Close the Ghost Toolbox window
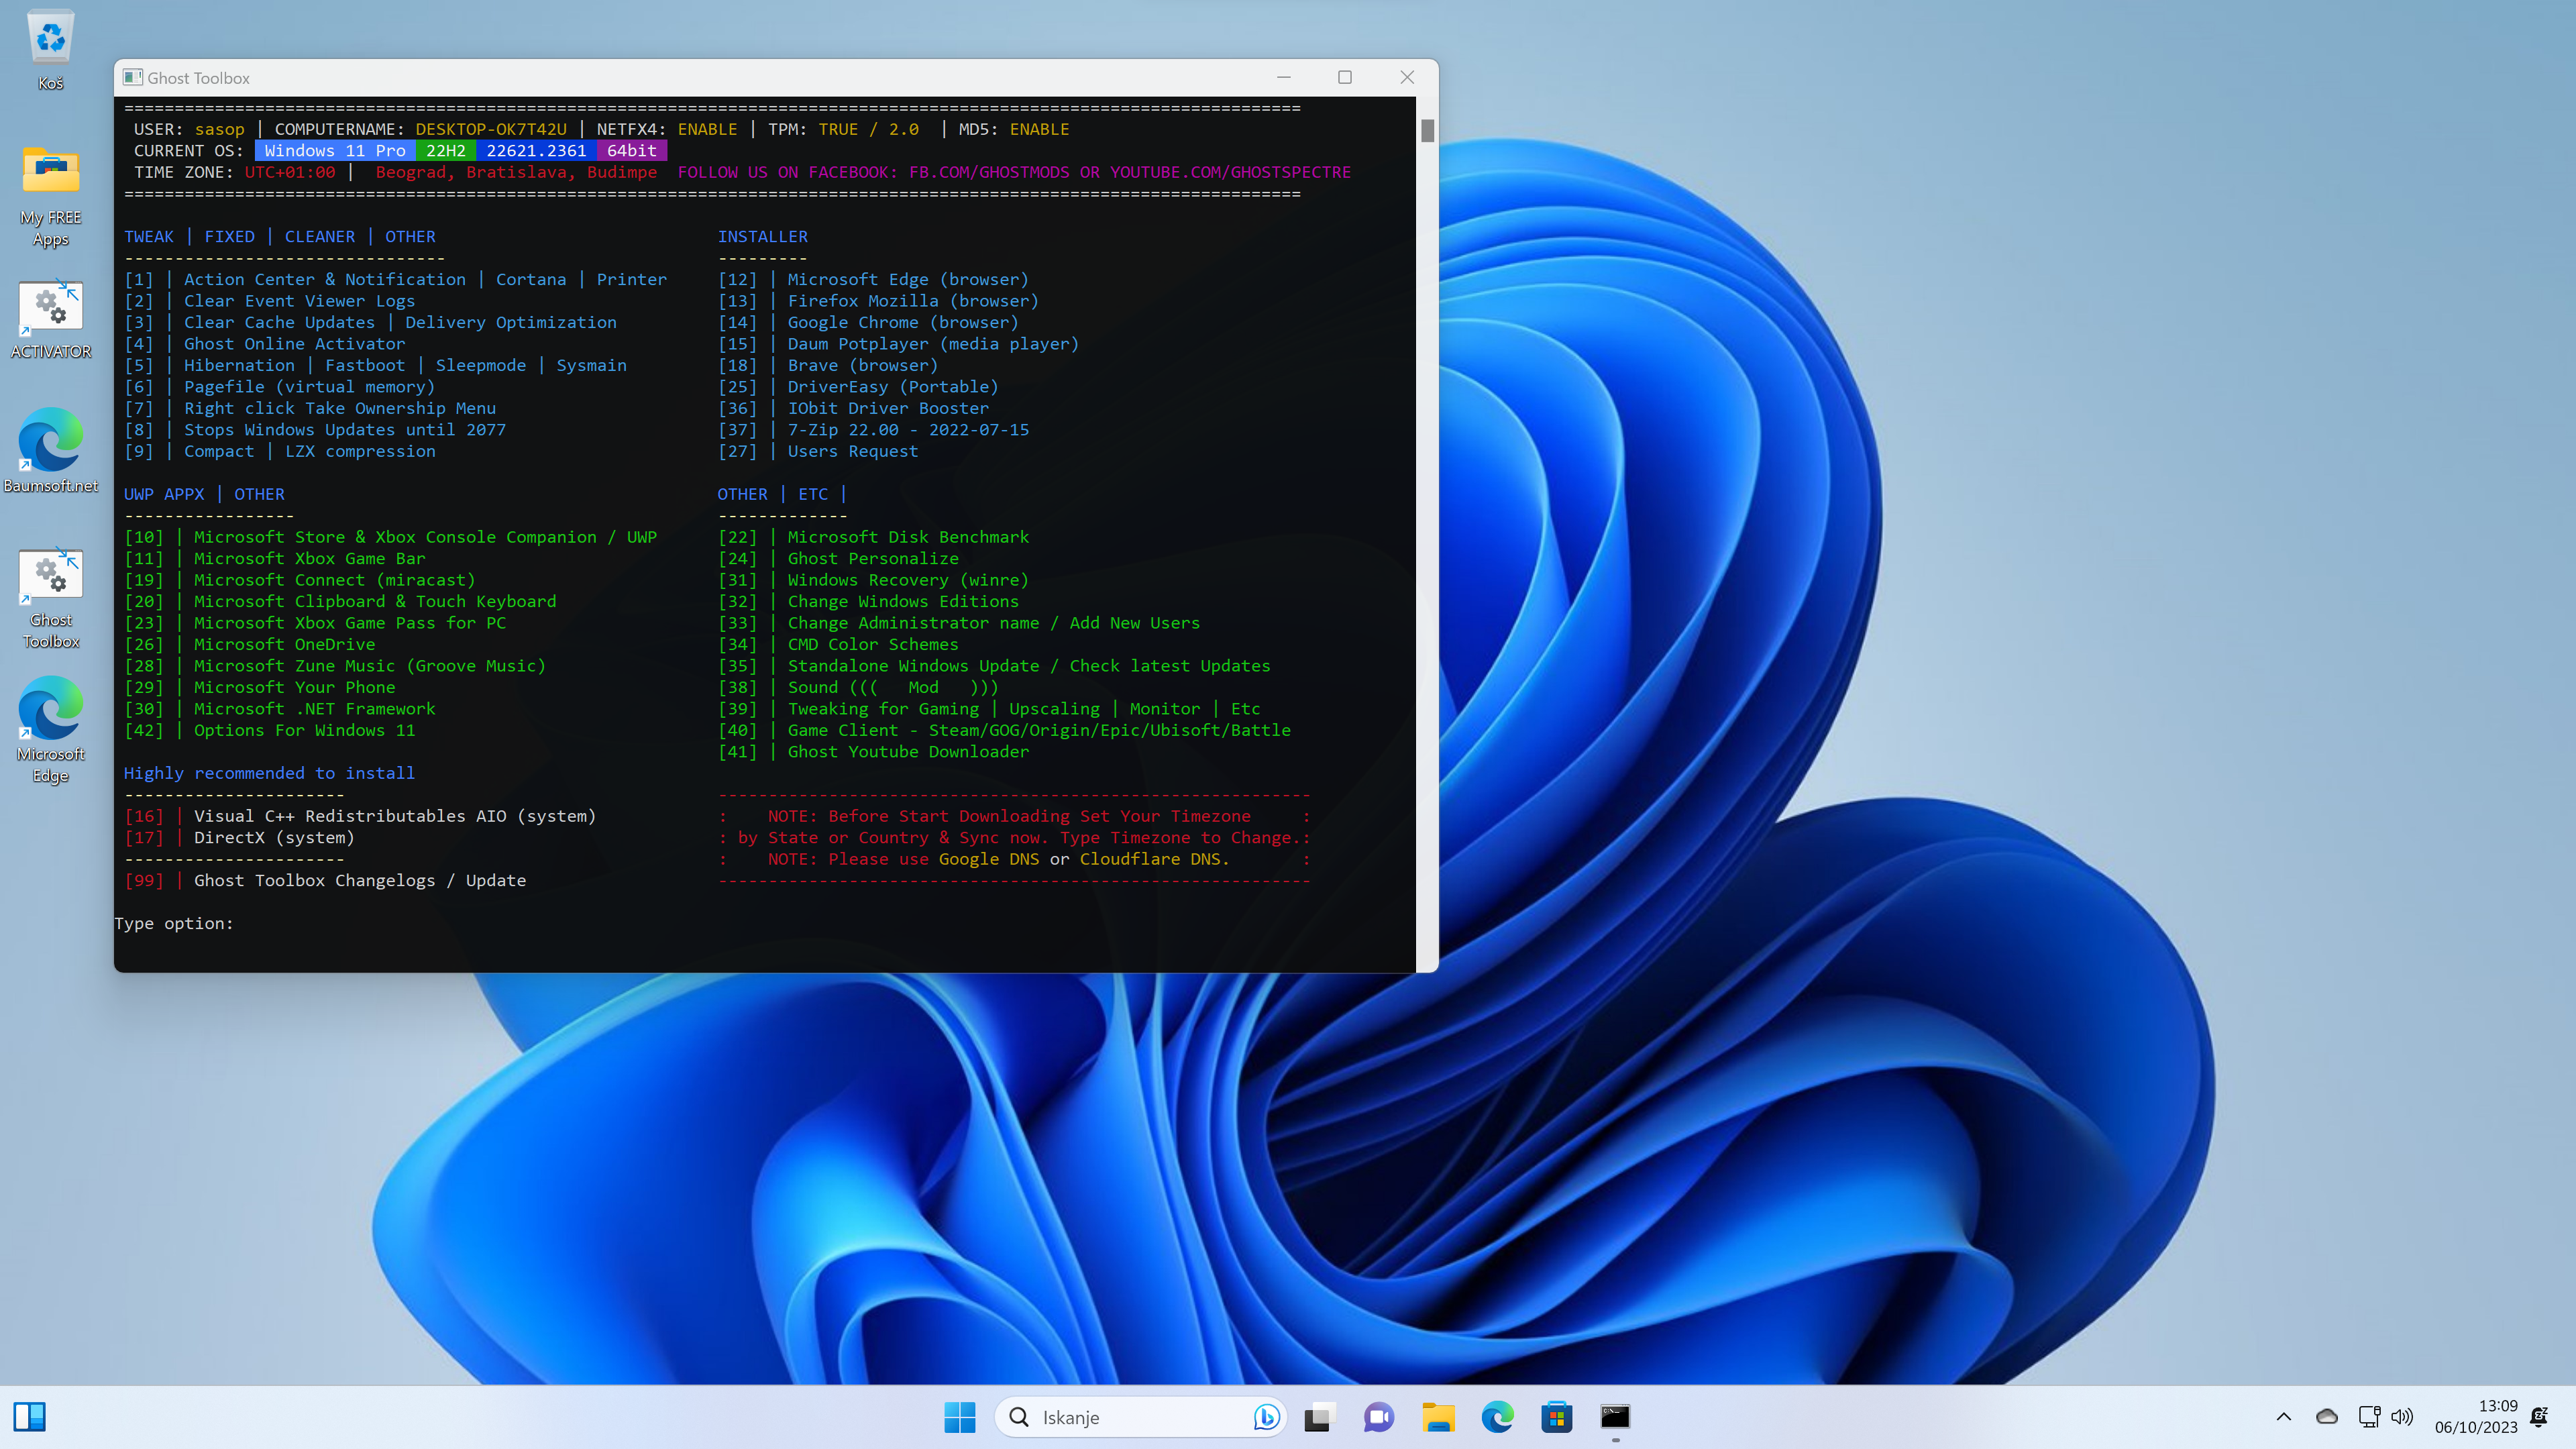Screen dimensions: 2576x1449 1407,77
